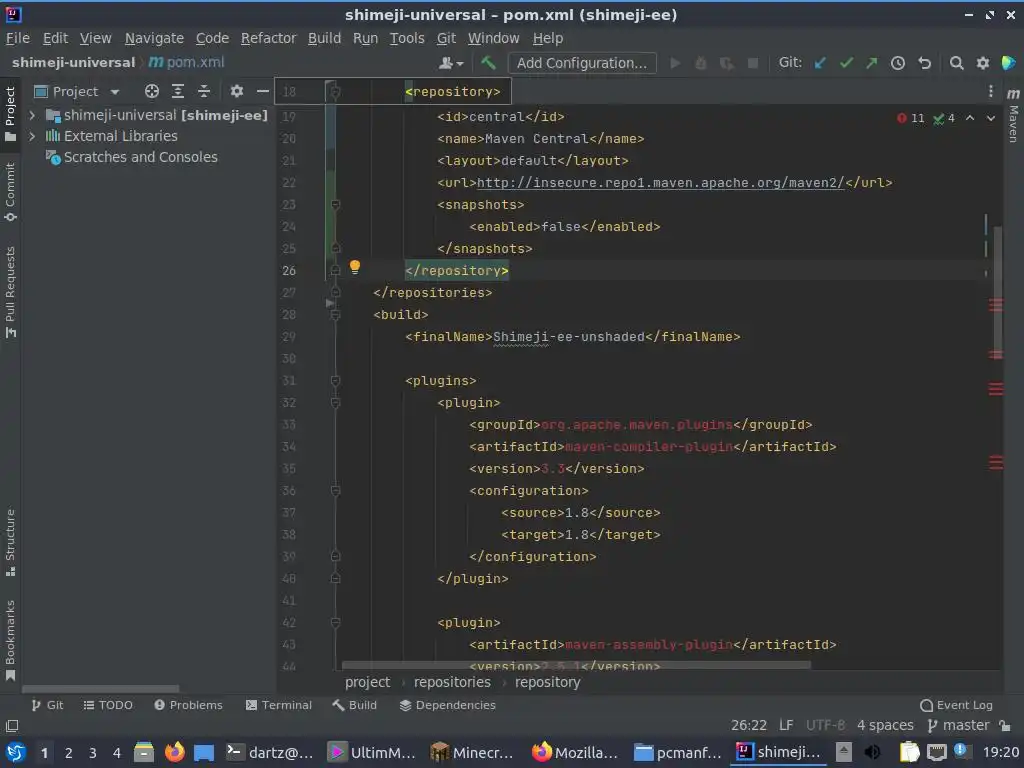Click the JetBrains toolbox colorful icon

[1008, 63]
